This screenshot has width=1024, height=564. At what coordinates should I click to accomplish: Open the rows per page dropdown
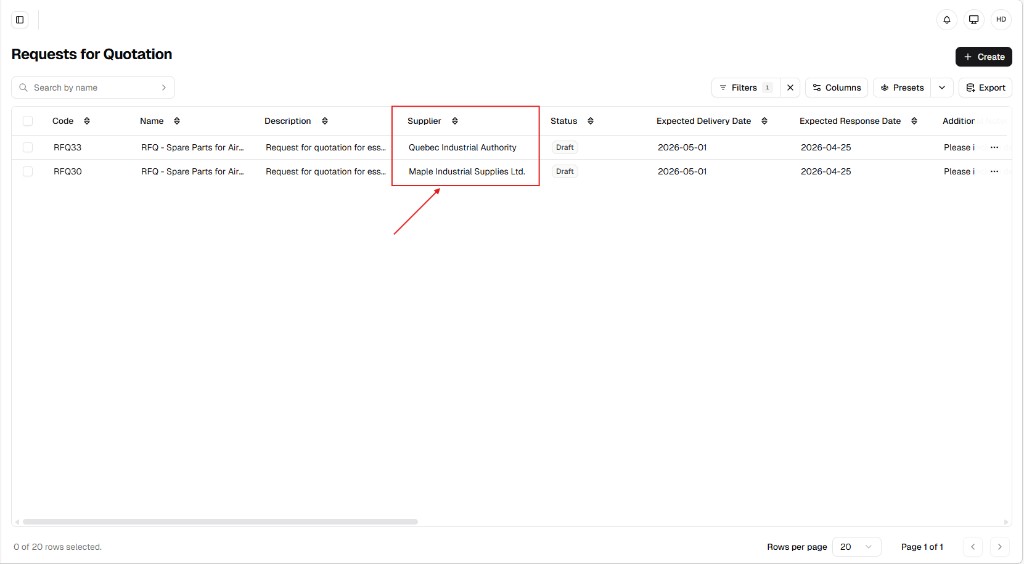856,547
